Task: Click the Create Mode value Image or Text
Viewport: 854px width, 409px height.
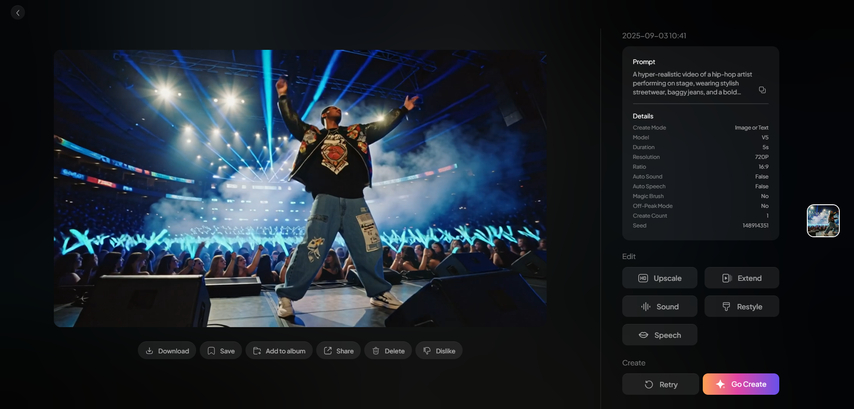Action: point(752,127)
